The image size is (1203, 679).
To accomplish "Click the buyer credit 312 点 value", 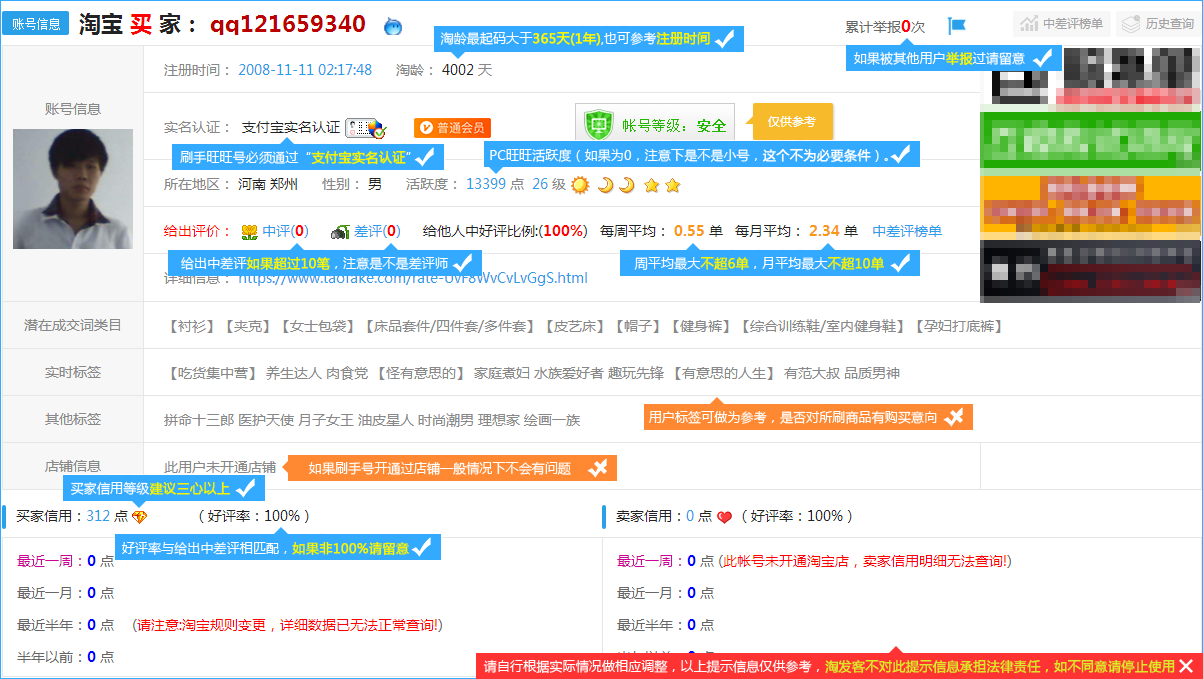I will click(108, 516).
